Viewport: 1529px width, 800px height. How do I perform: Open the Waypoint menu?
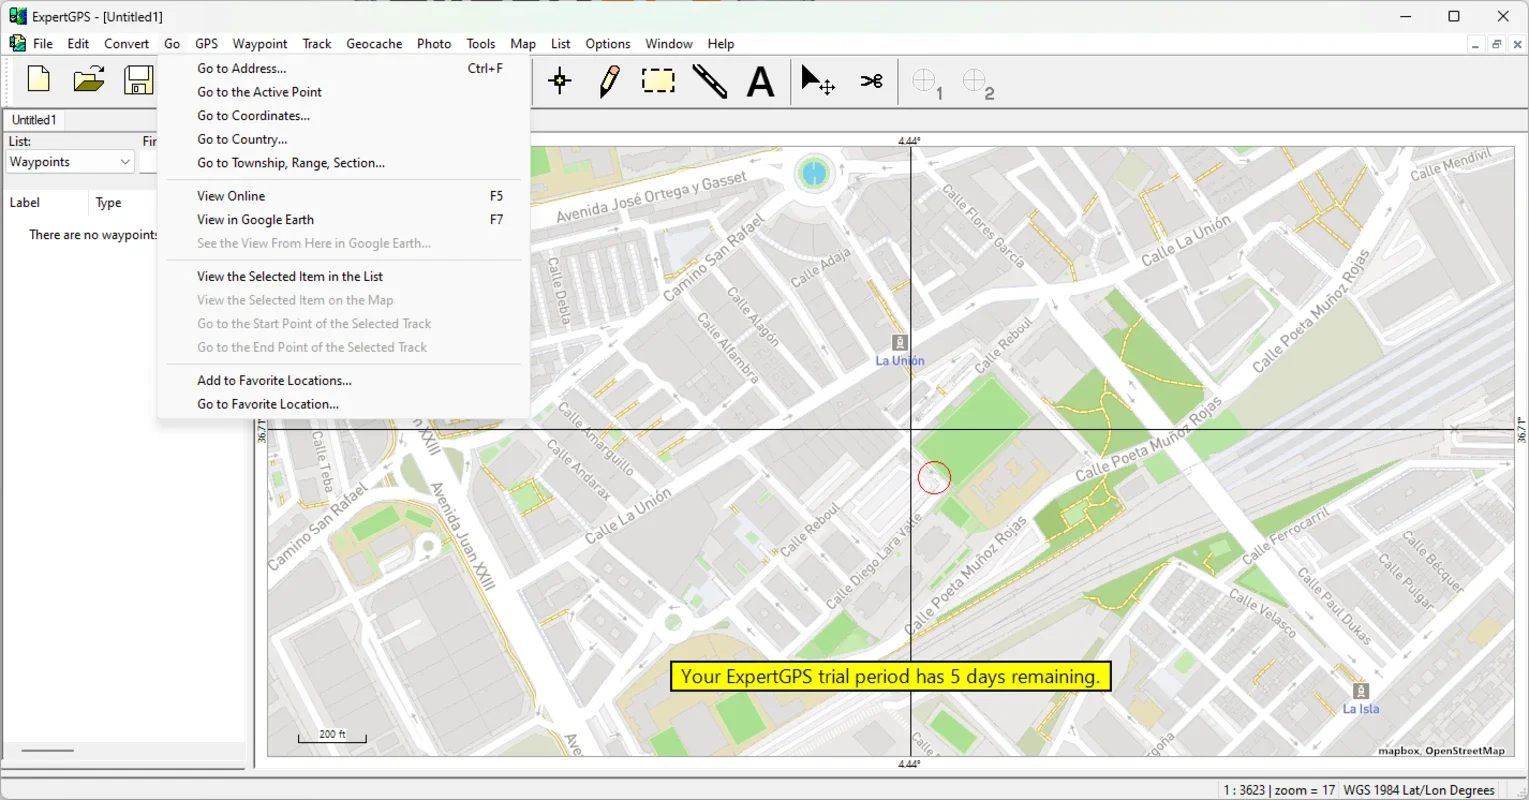pyautogui.click(x=260, y=44)
